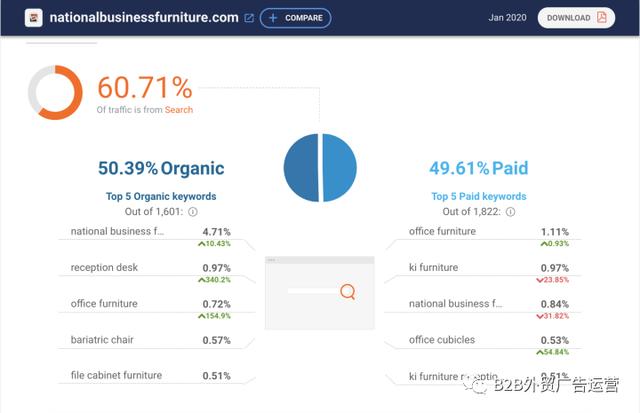This screenshot has width=640, height=413.
Task: Click the green 154.9% change indicator
Action: [x=214, y=316]
